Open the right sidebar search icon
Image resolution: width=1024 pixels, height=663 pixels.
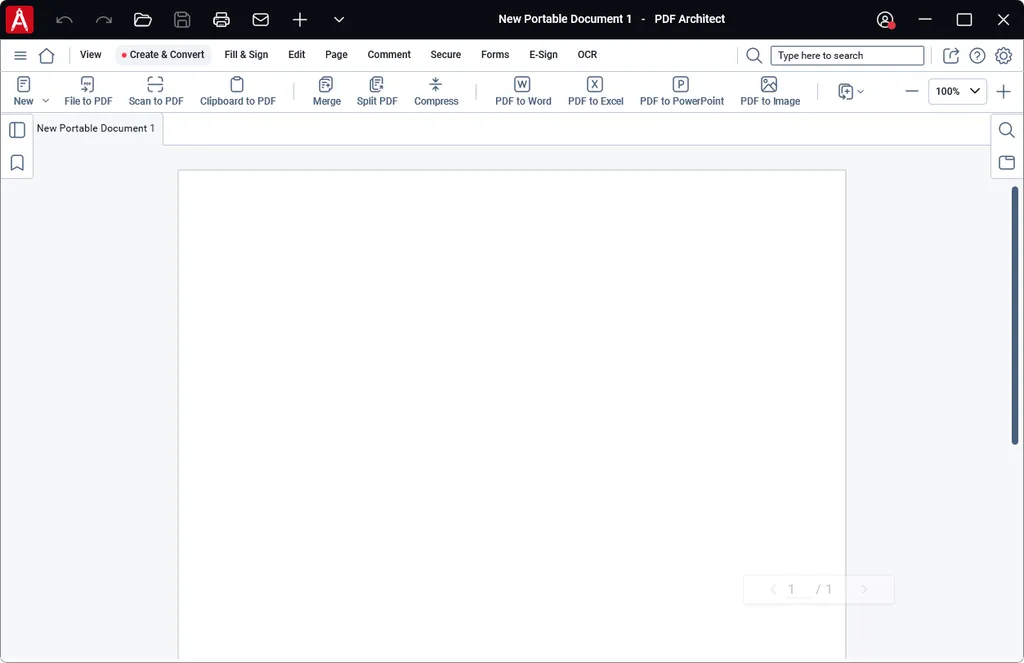(x=1006, y=130)
